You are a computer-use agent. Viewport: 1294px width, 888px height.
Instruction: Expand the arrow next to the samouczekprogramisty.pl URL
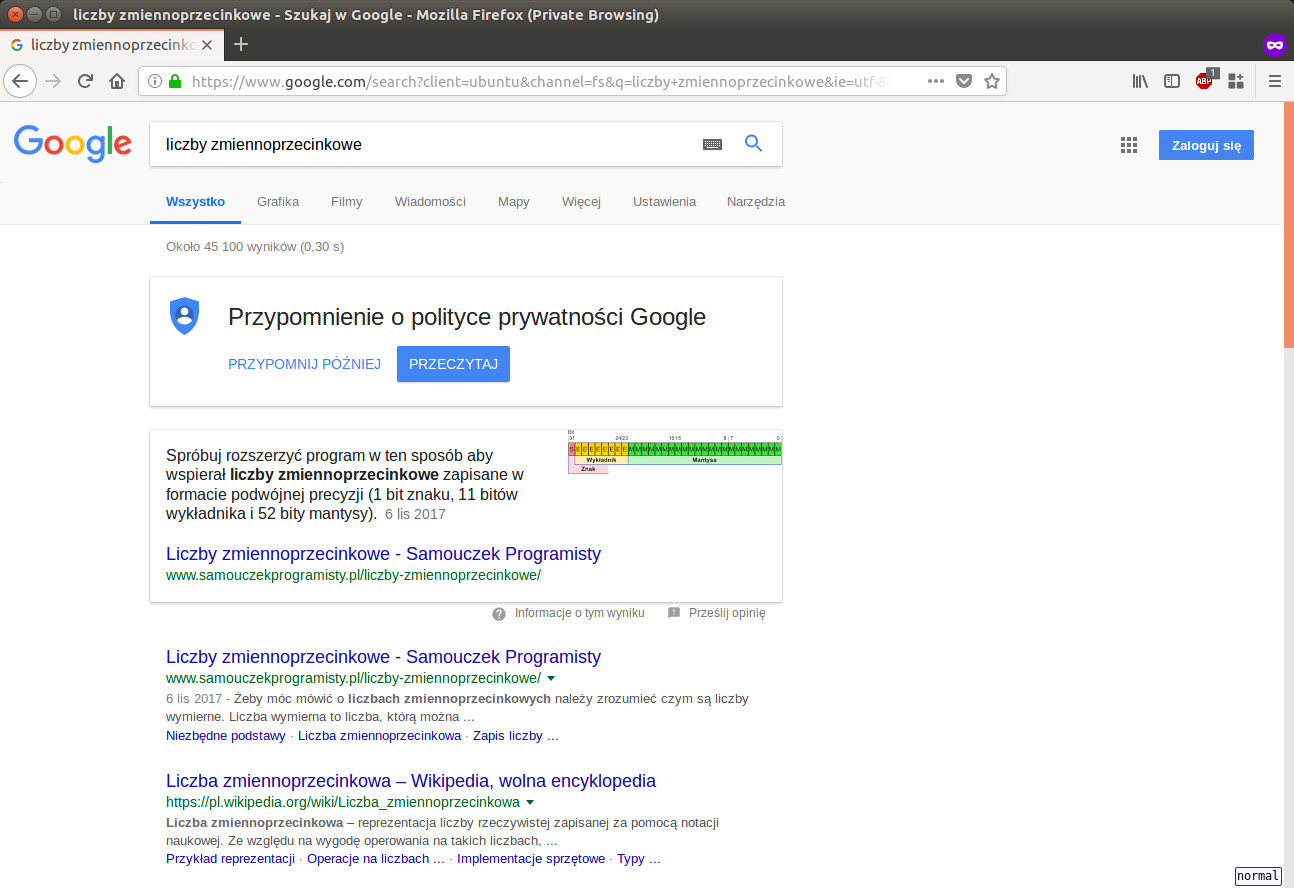point(551,678)
